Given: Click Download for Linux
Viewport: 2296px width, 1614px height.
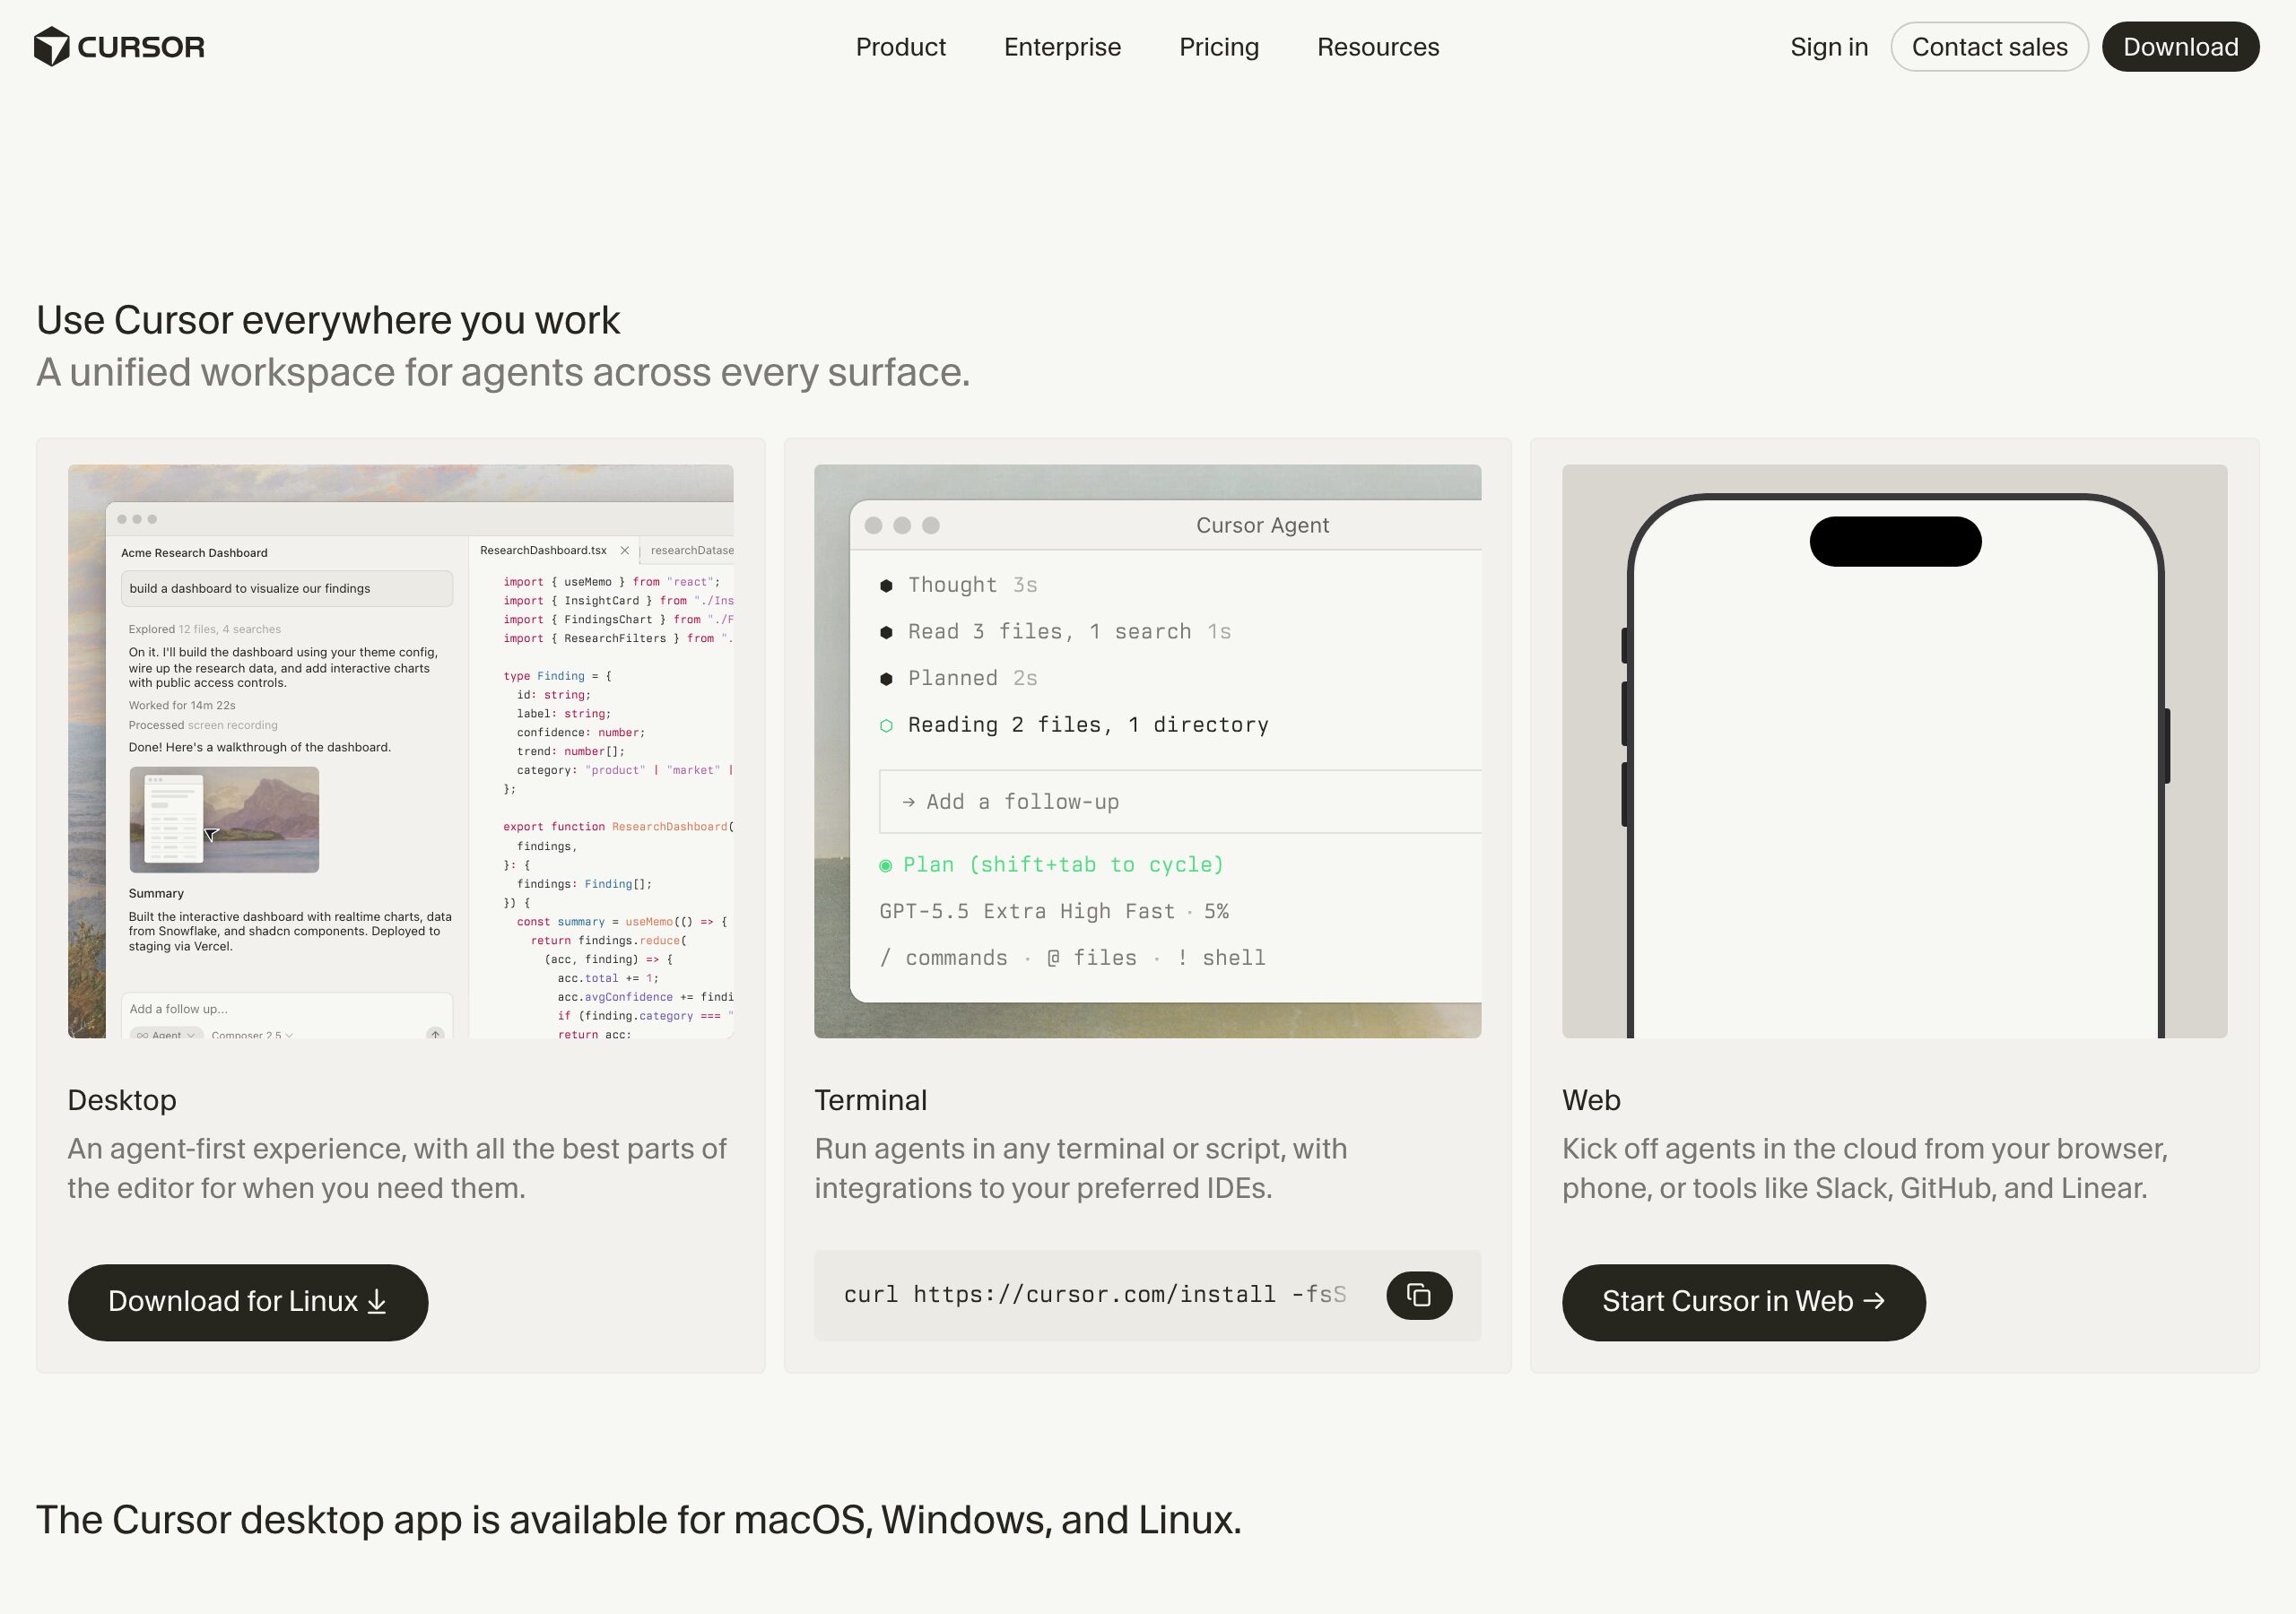Looking at the screenshot, I should click(x=248, y=1302).
